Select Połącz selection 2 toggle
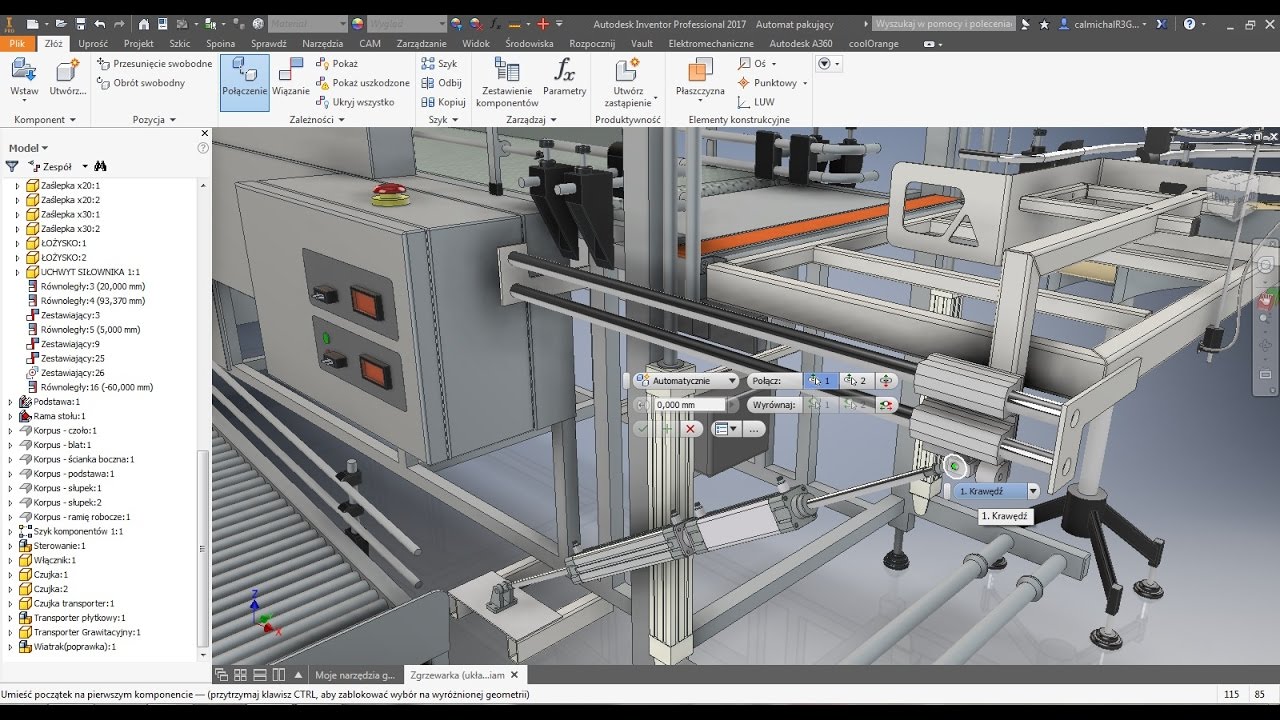The width and height of the screenshot is (1280, 720). (x=855, y=380)
